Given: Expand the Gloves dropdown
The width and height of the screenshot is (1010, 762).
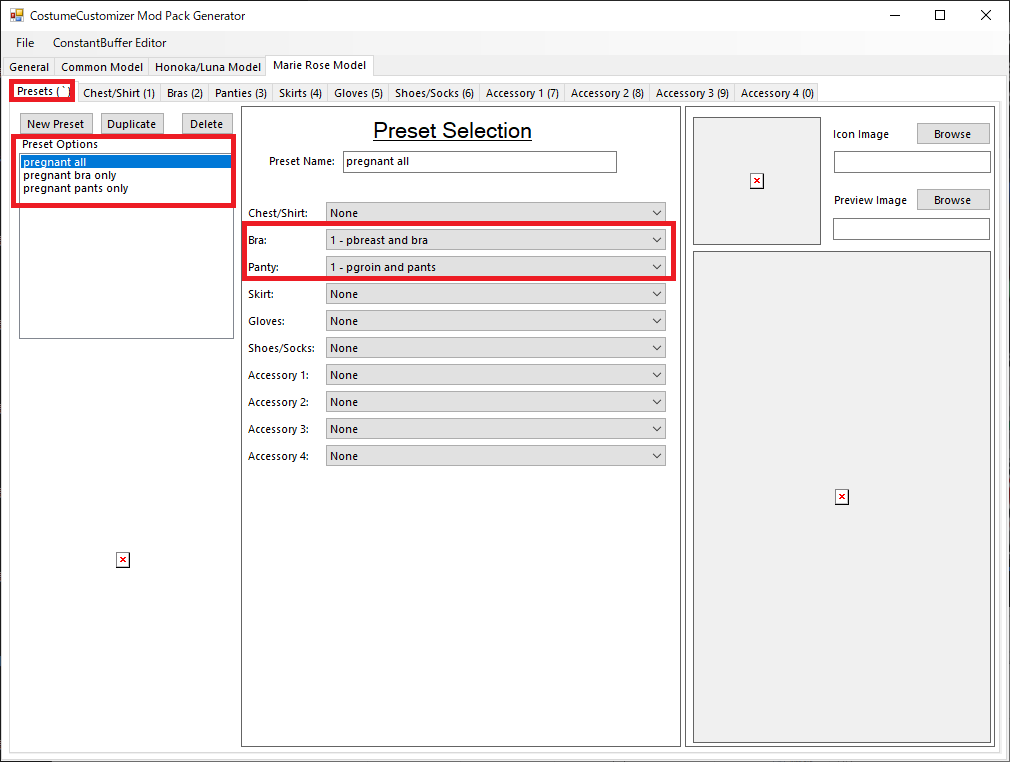Looking at the screenshot, I should tap(495, 321).
